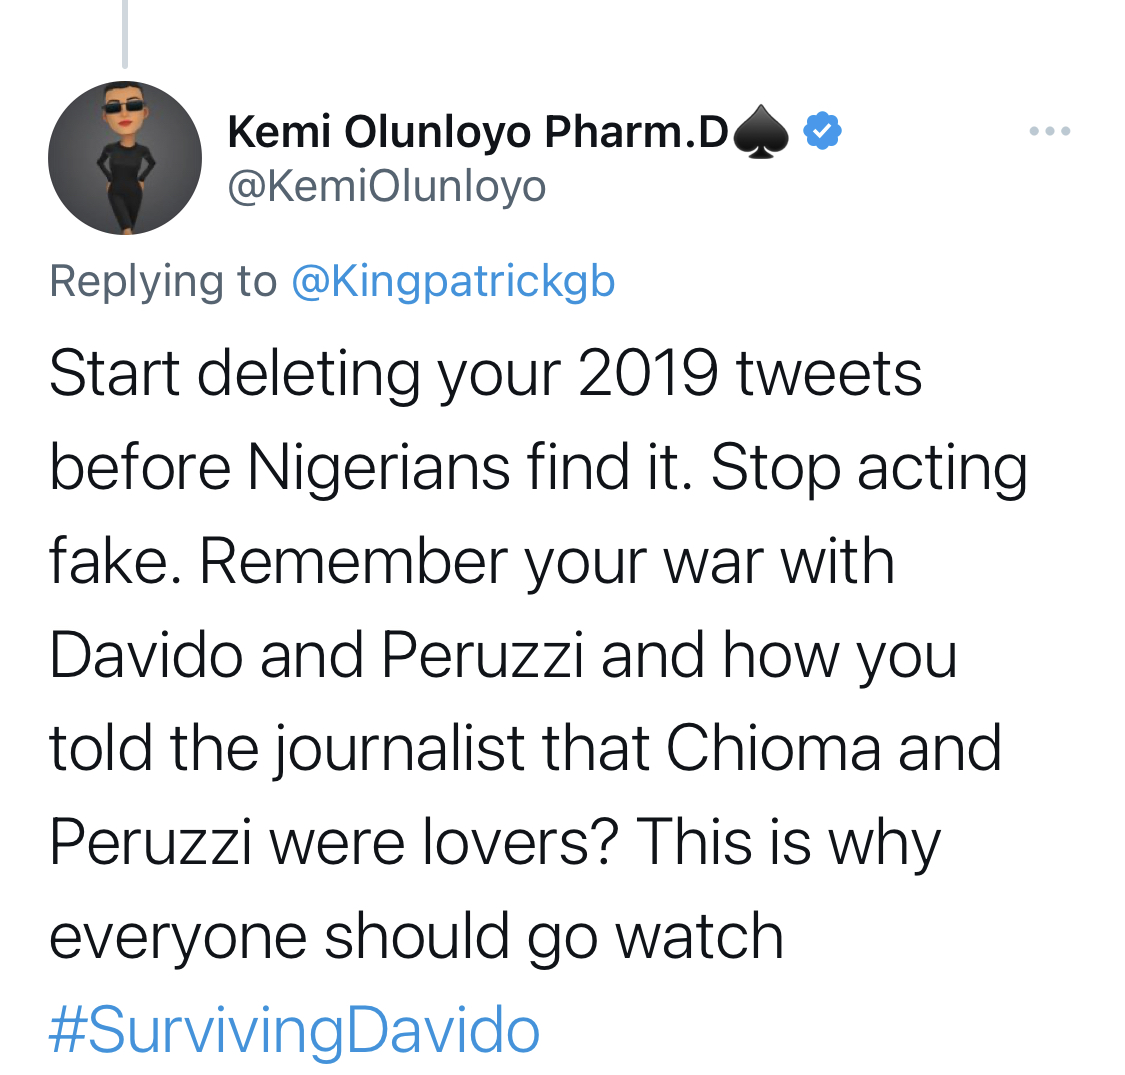Click the display name Kemi Olunloyo Pharm.D
This screenshot has width=1125, height=1075.
coord(478,132)
